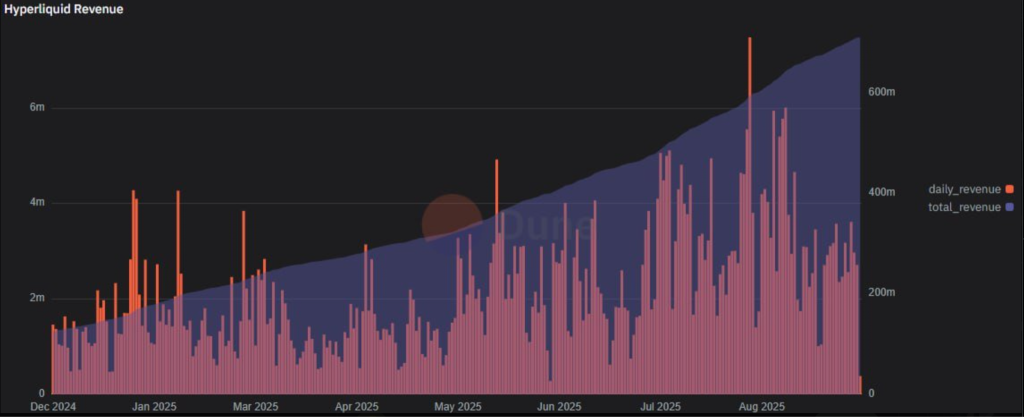Screen dimensions: 1024x417
Task: Click the May 2025 x-axis label
Action: (x=457, y=407)
